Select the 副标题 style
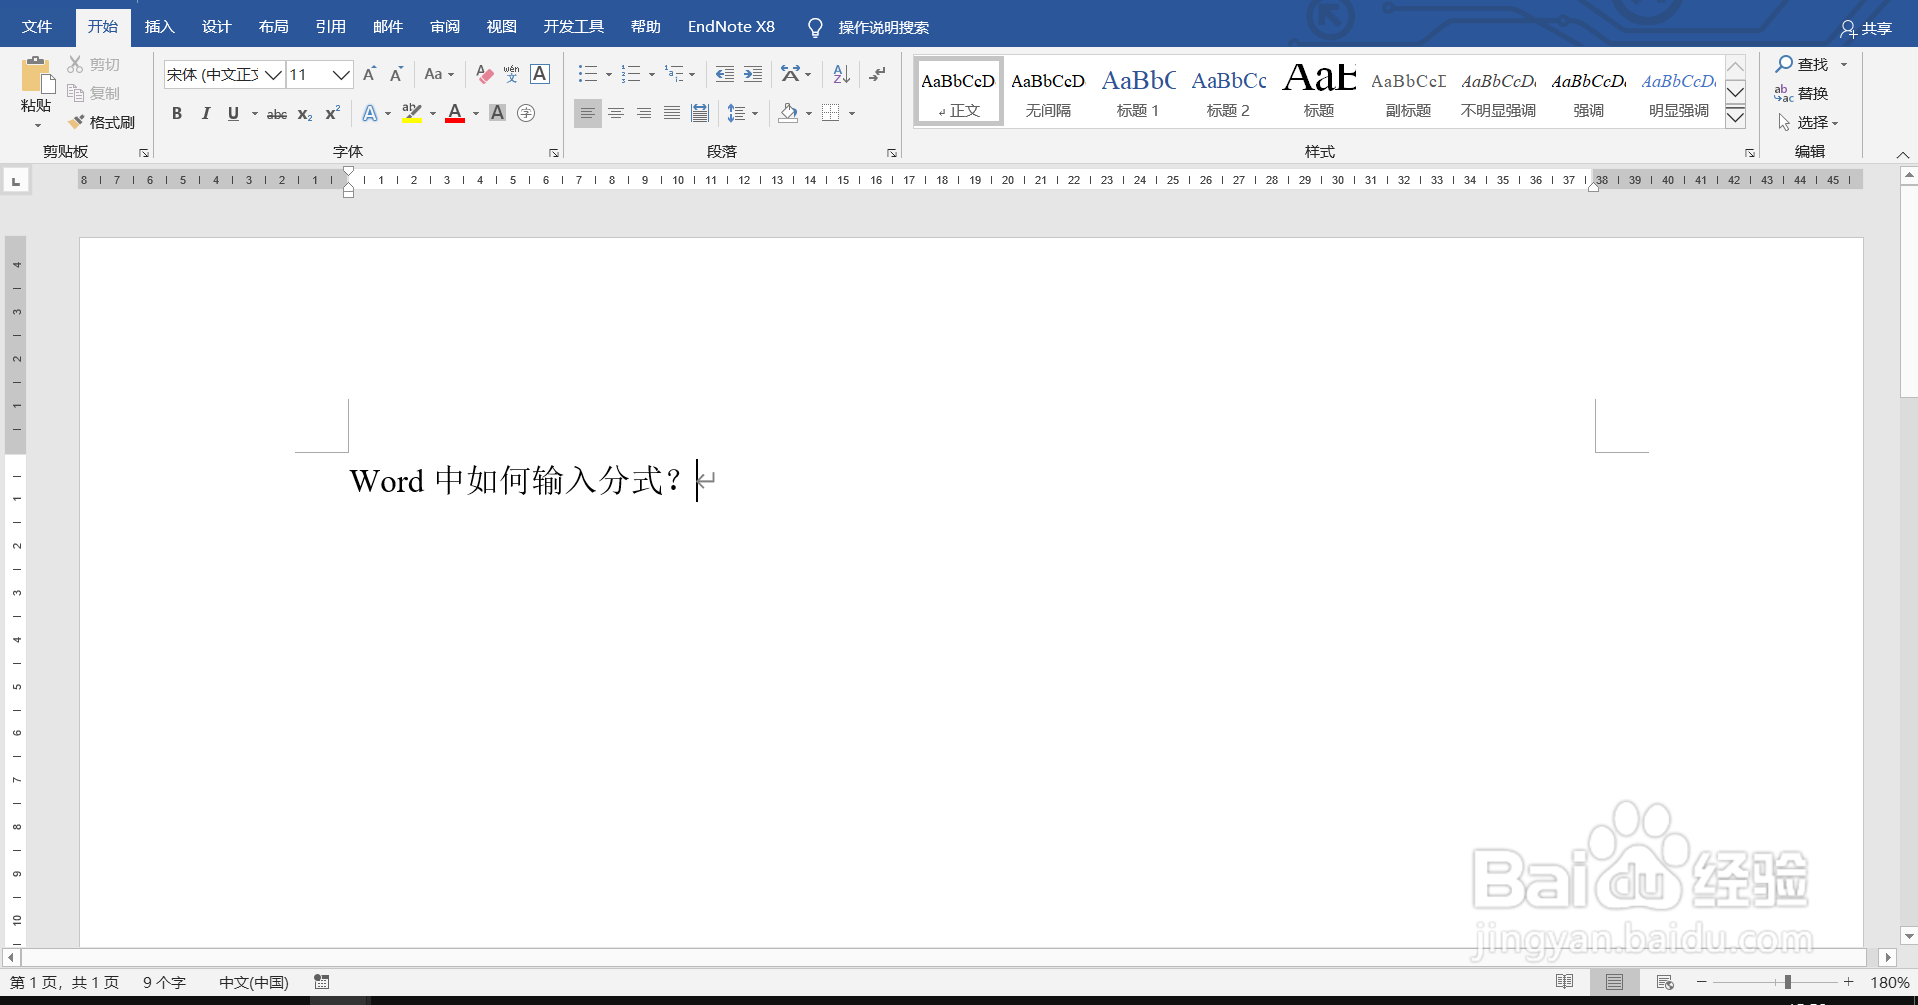The height and width of the screenshot is (1005, 1918). (1408, 92)
